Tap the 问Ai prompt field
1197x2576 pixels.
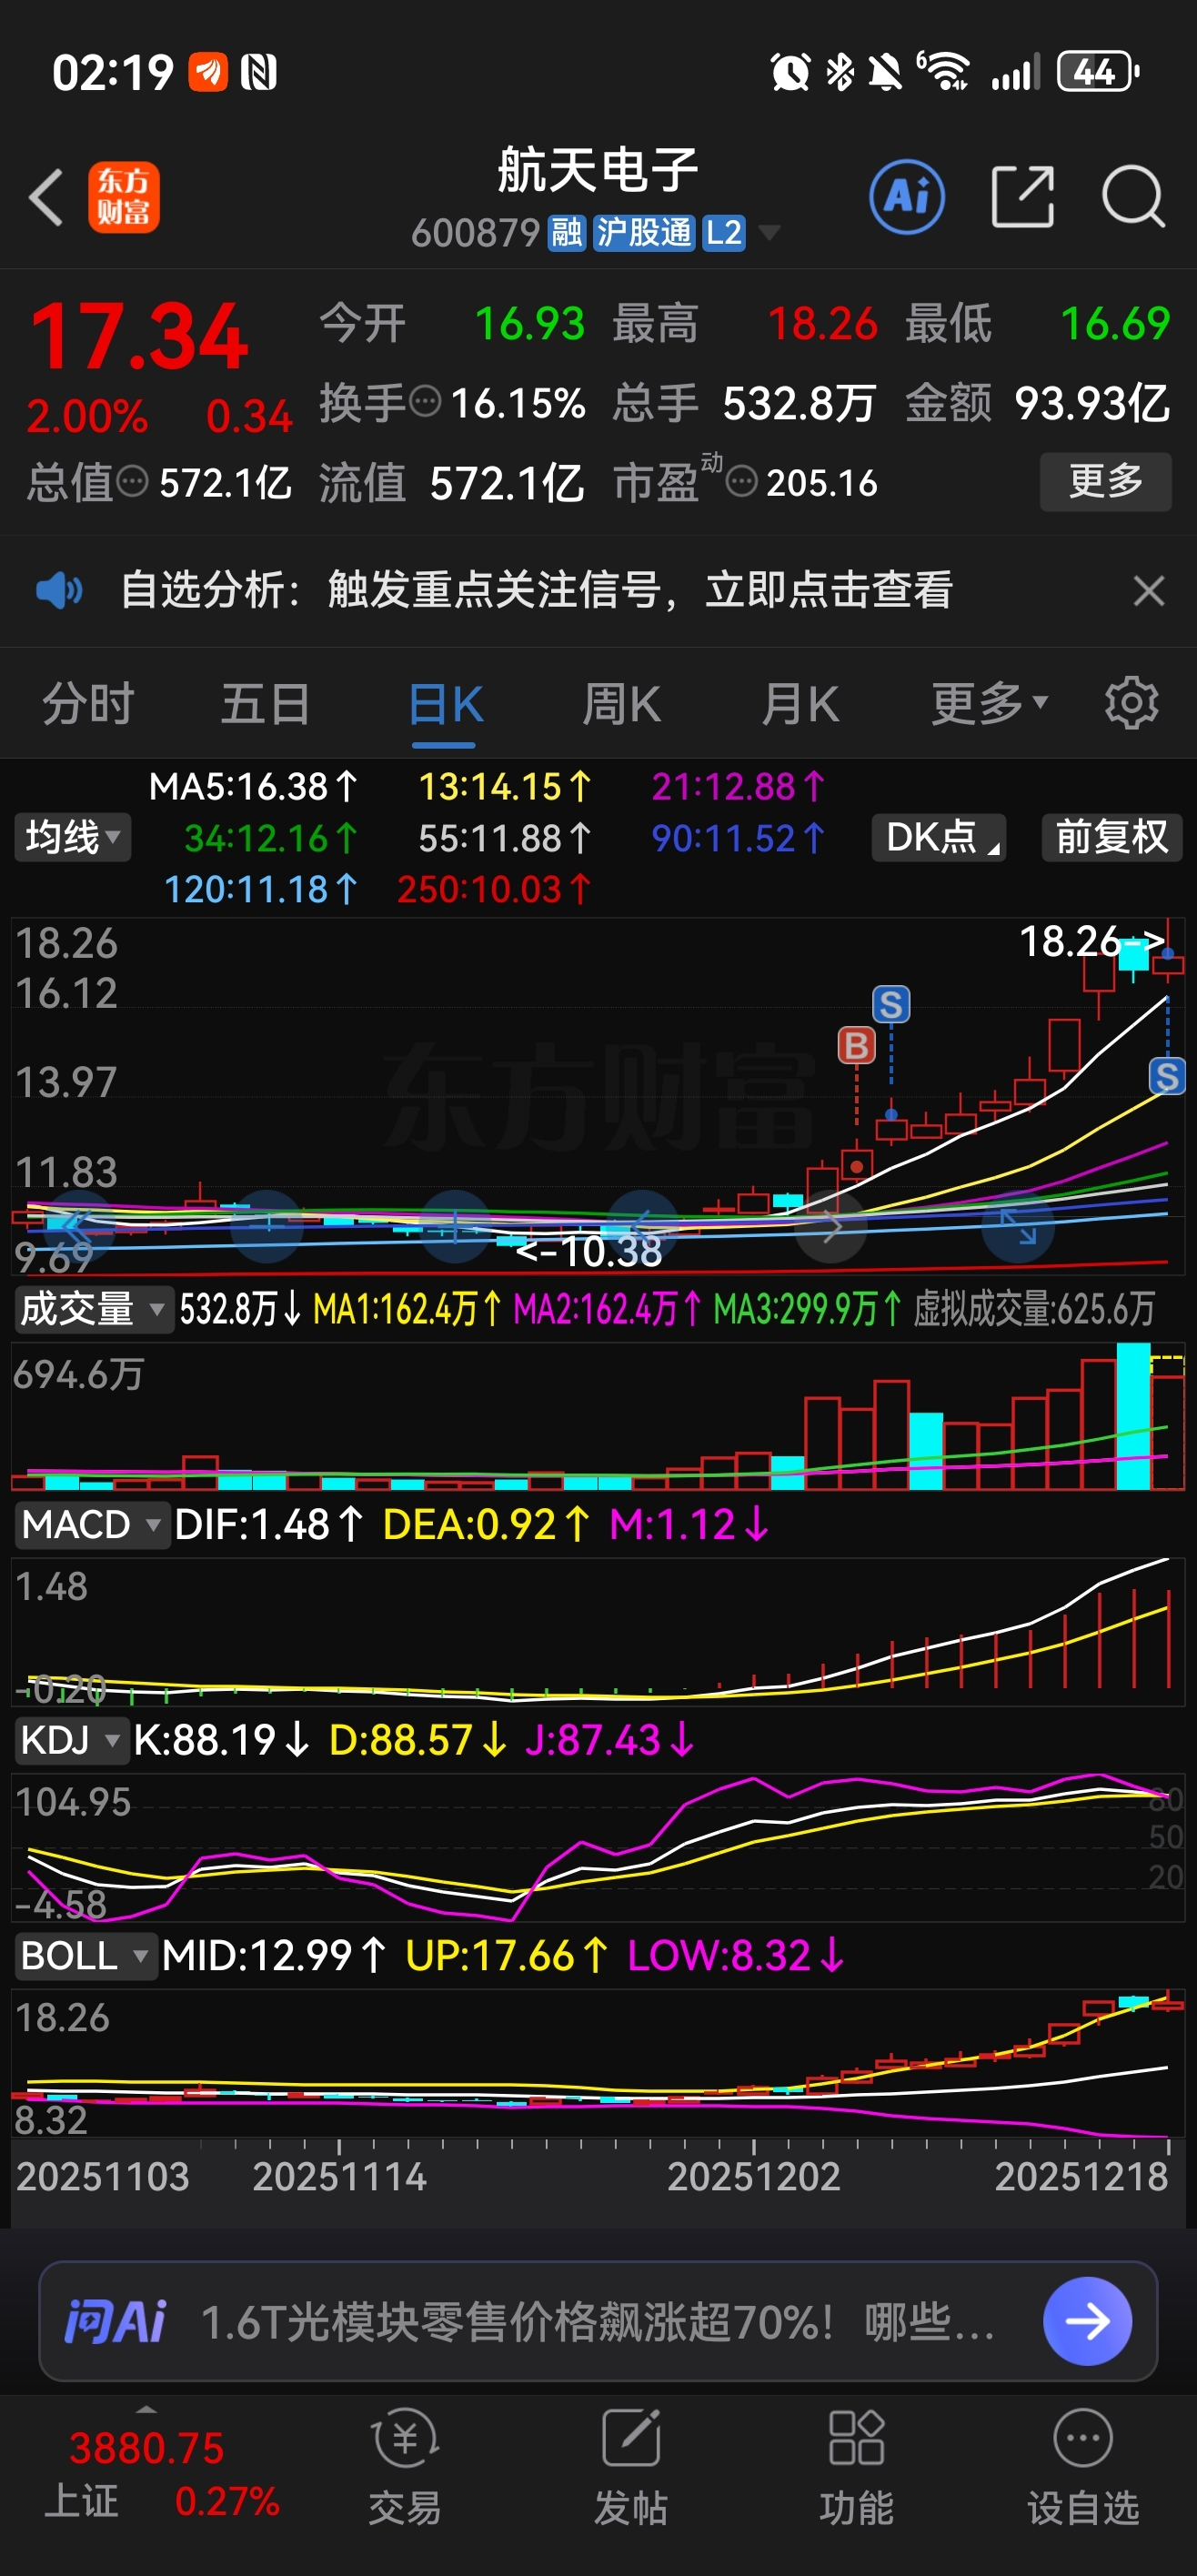tap(598, 2321)
